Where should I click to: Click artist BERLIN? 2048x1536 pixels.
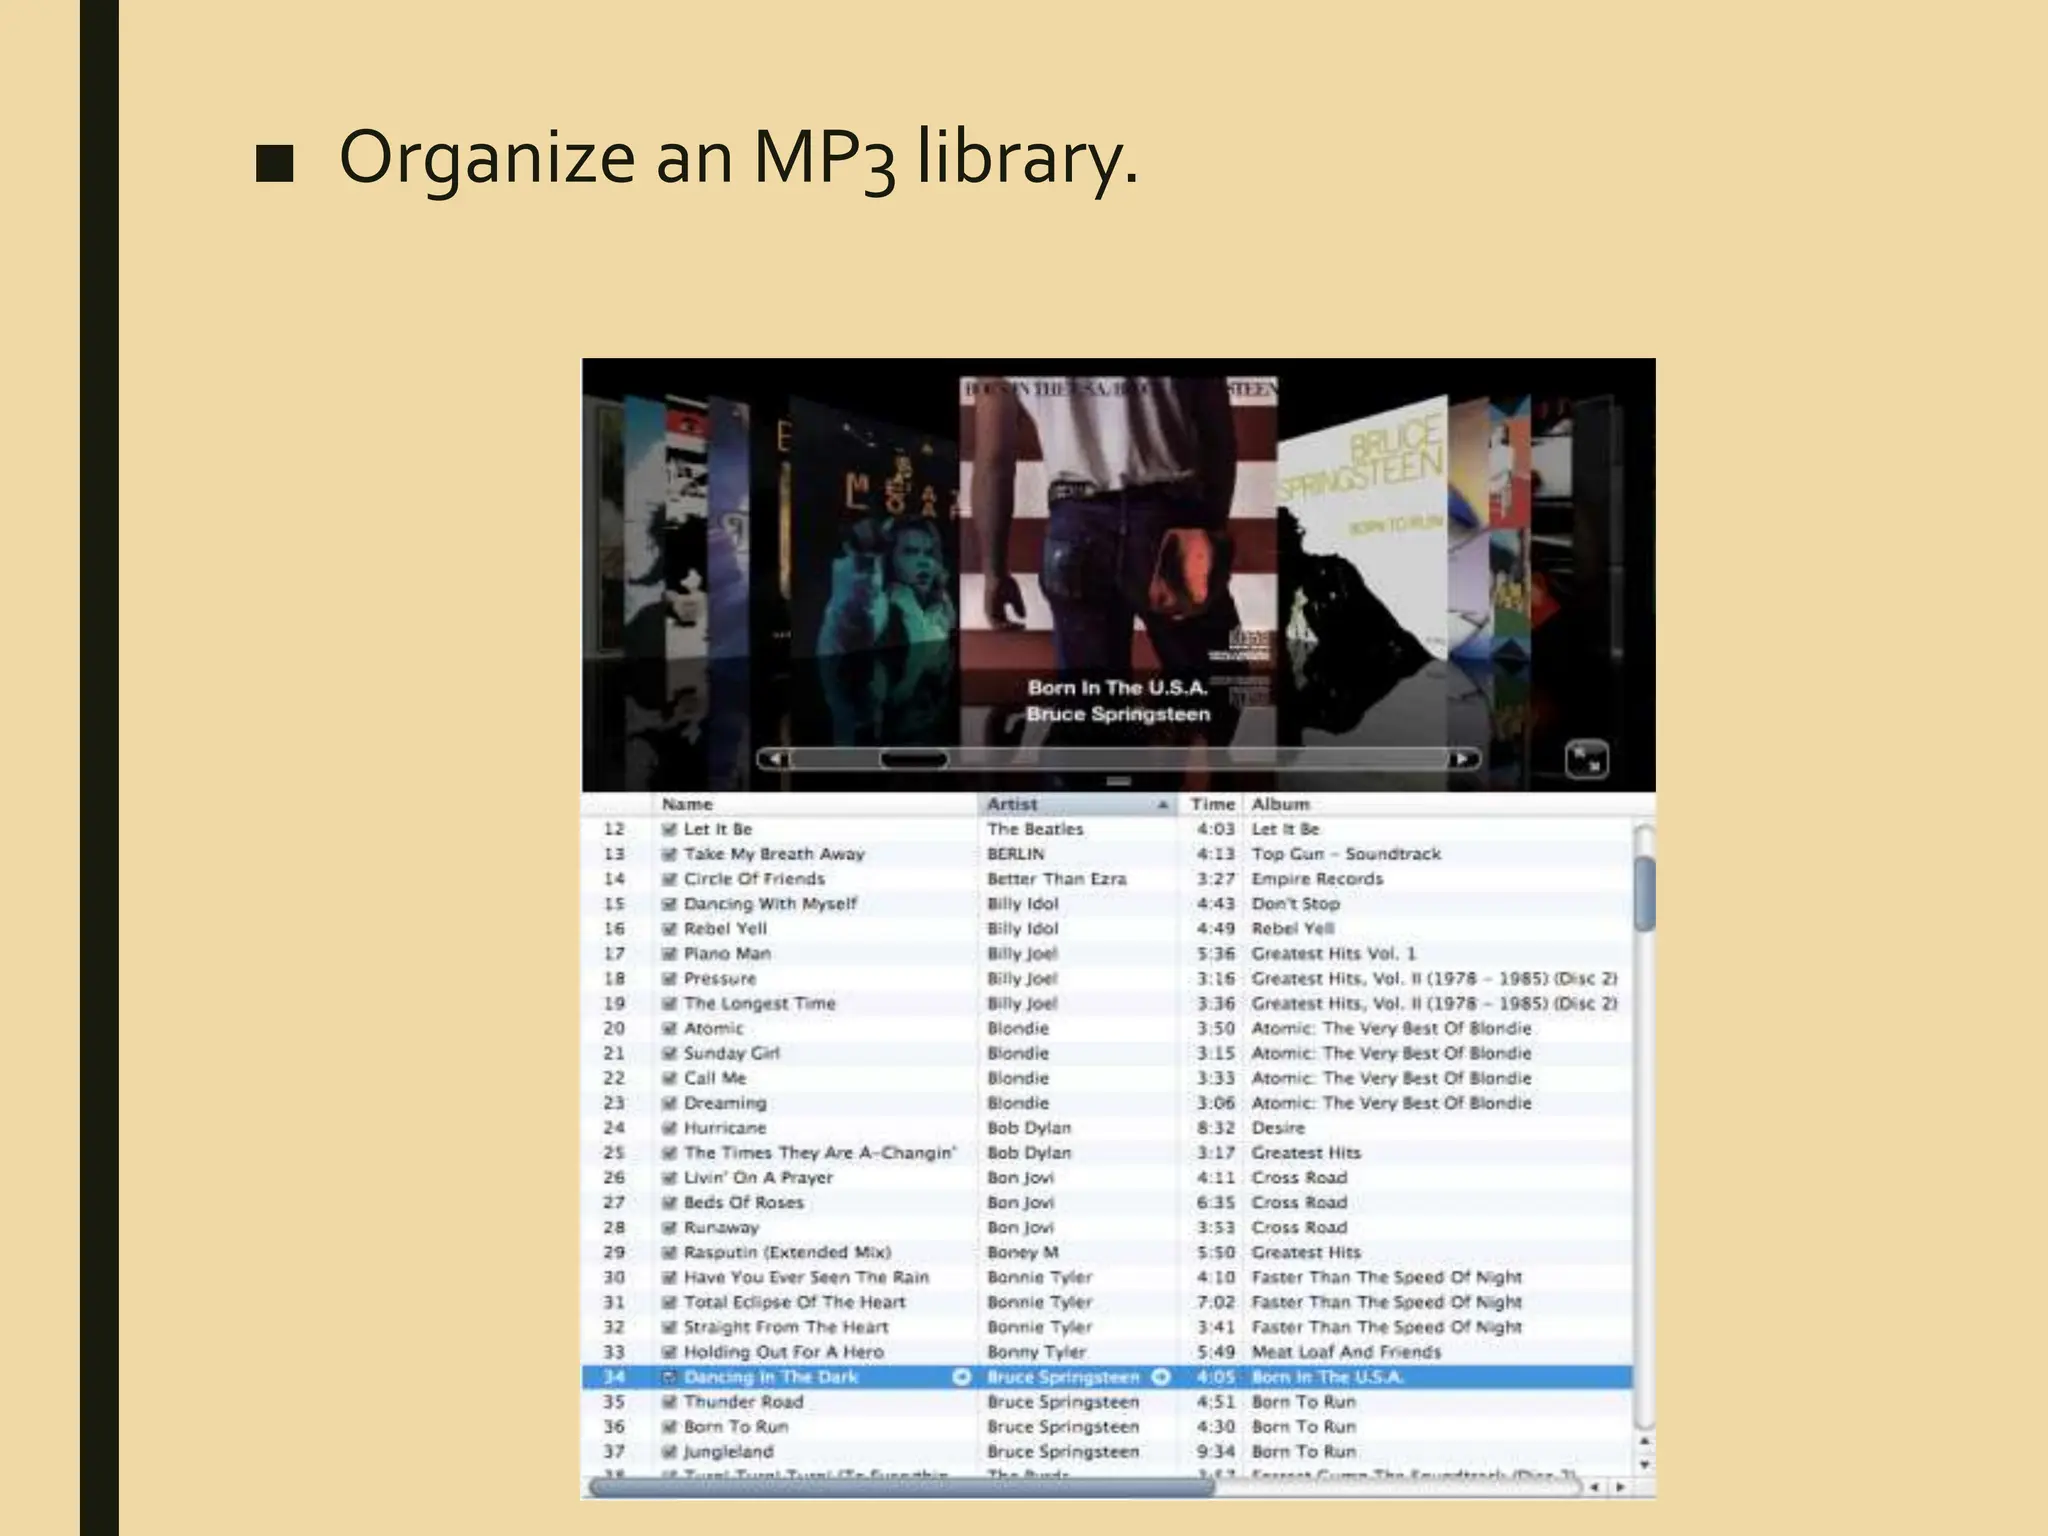(1016, 854)
